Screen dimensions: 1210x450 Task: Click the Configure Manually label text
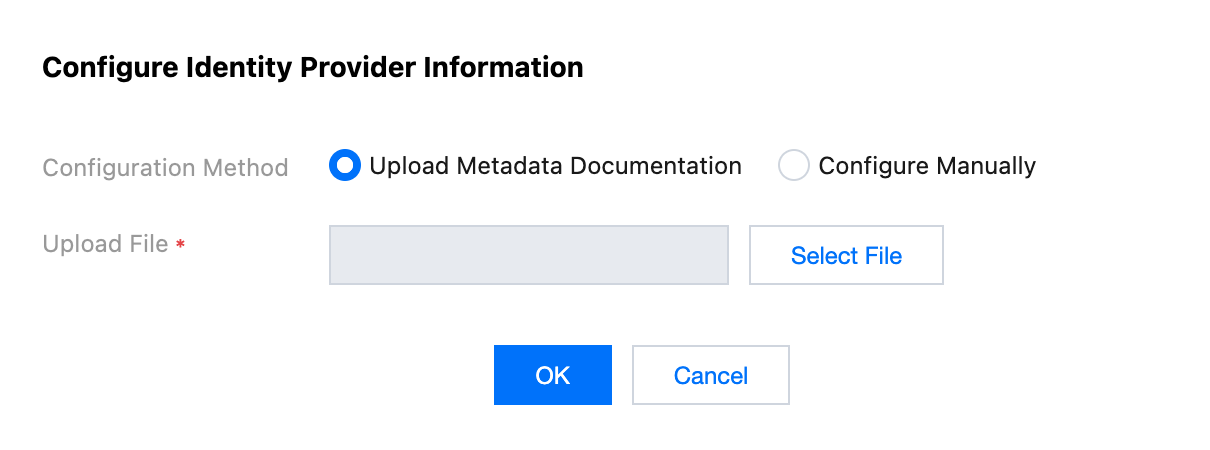(927, 166)
